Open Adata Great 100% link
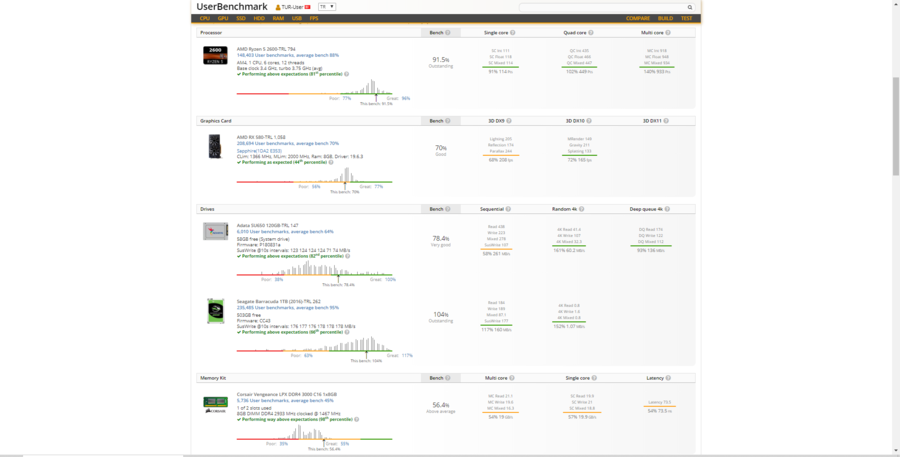 (x=390, y=280)
